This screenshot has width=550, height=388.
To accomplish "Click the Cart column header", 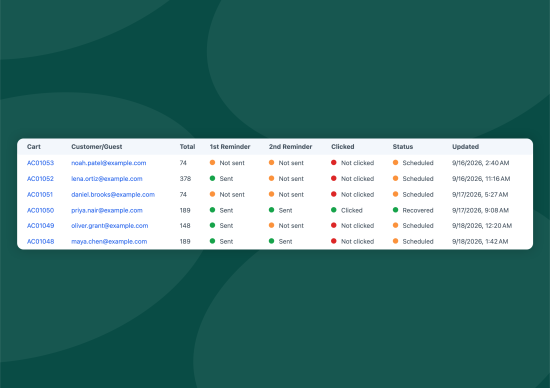I will click(x=34, y=147).
